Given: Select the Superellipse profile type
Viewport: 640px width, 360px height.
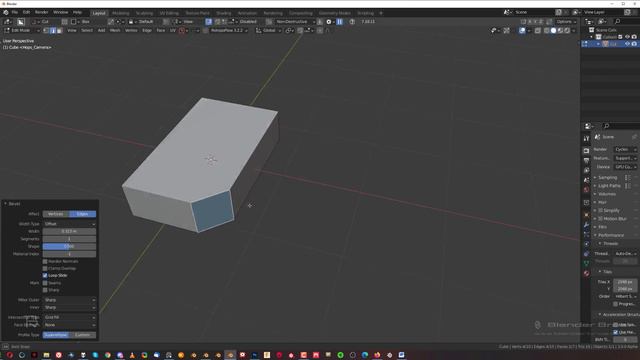Looking at the screenshot, I should (56, 335).
